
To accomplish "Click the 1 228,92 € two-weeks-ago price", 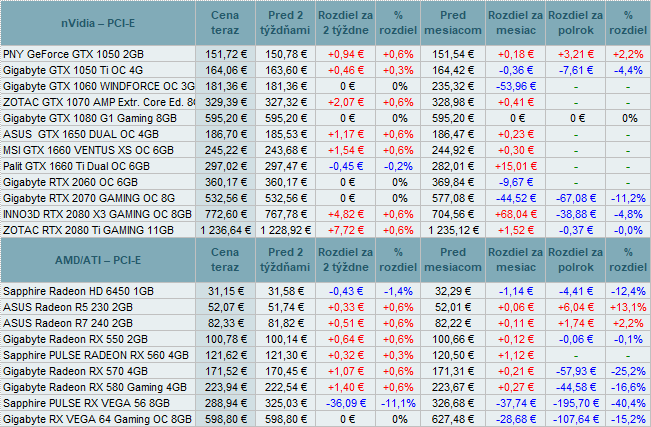I will [x=286, y=230].
